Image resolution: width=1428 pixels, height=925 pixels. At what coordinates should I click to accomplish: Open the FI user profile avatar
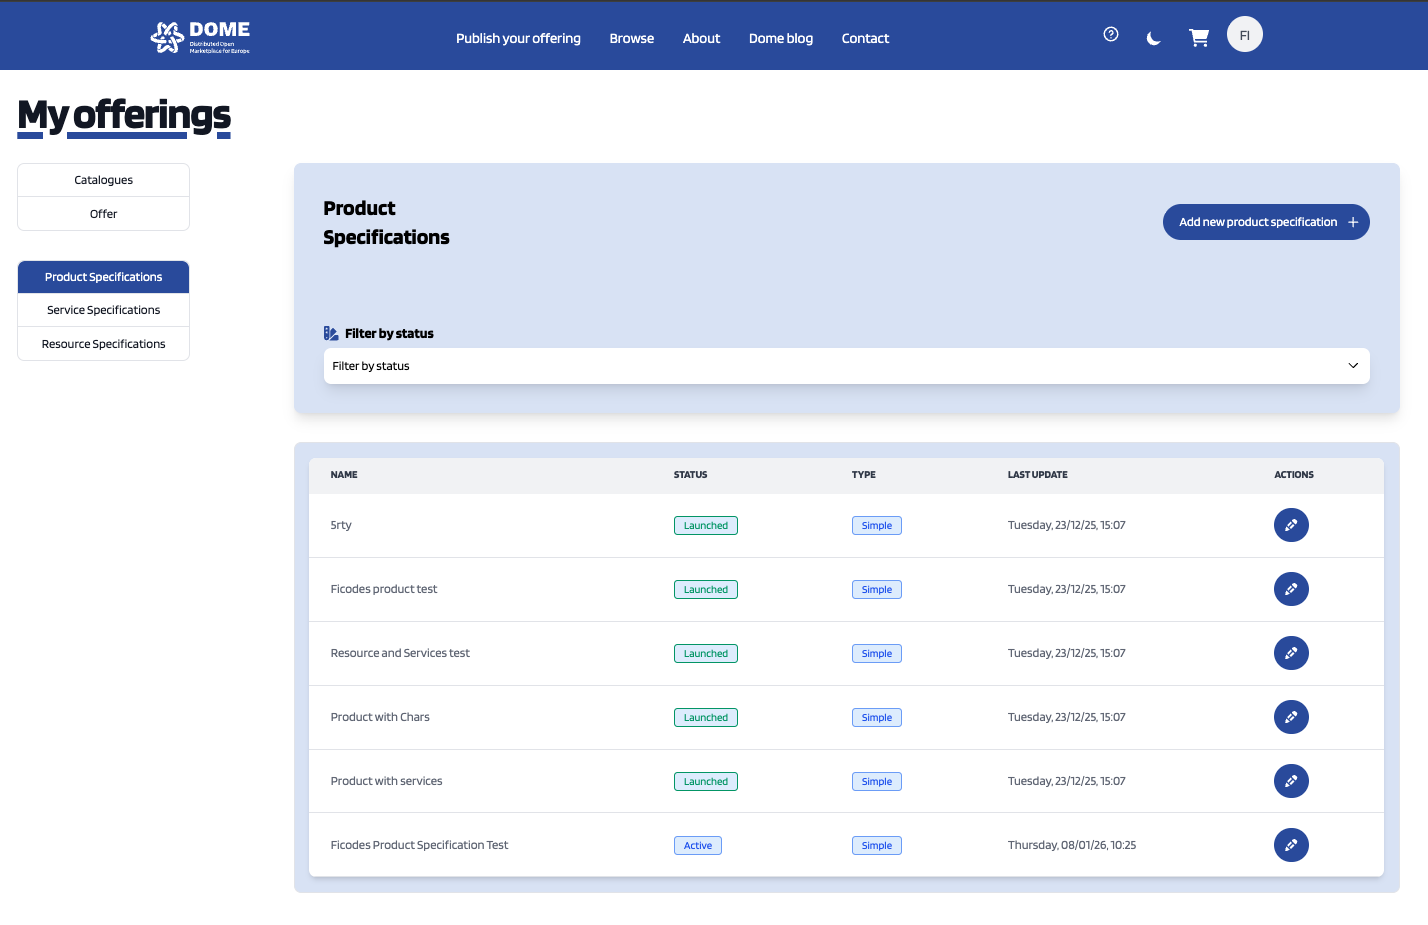(1244, 35)
